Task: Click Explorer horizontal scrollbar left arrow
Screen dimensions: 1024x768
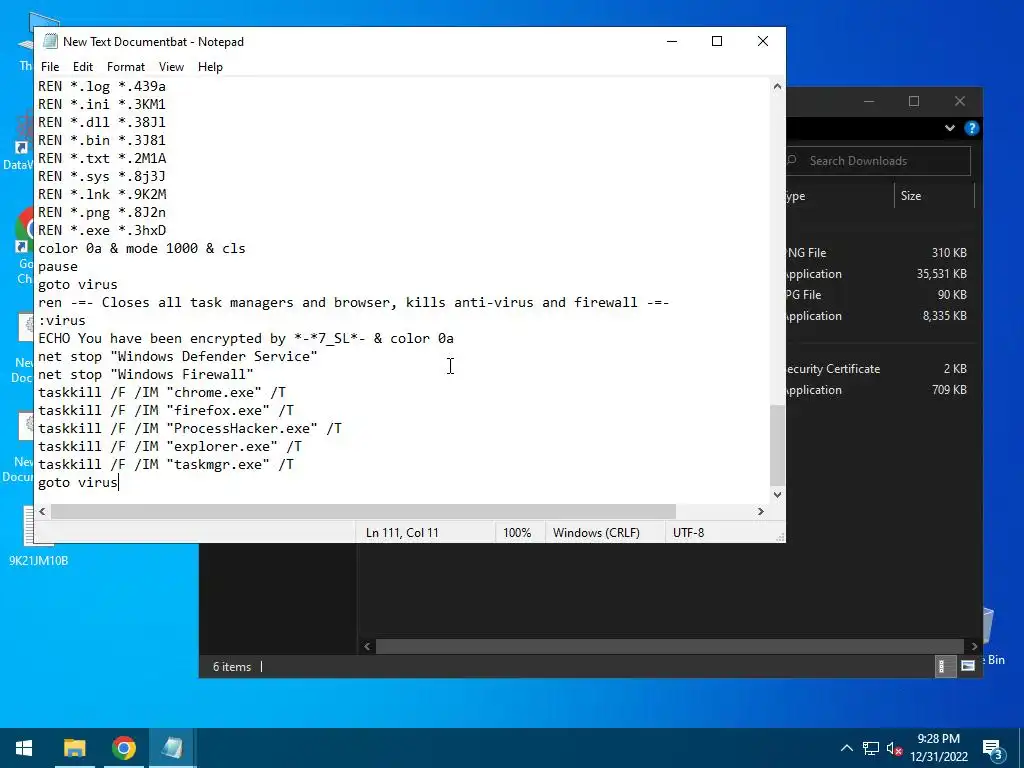Action: (367, 647)
